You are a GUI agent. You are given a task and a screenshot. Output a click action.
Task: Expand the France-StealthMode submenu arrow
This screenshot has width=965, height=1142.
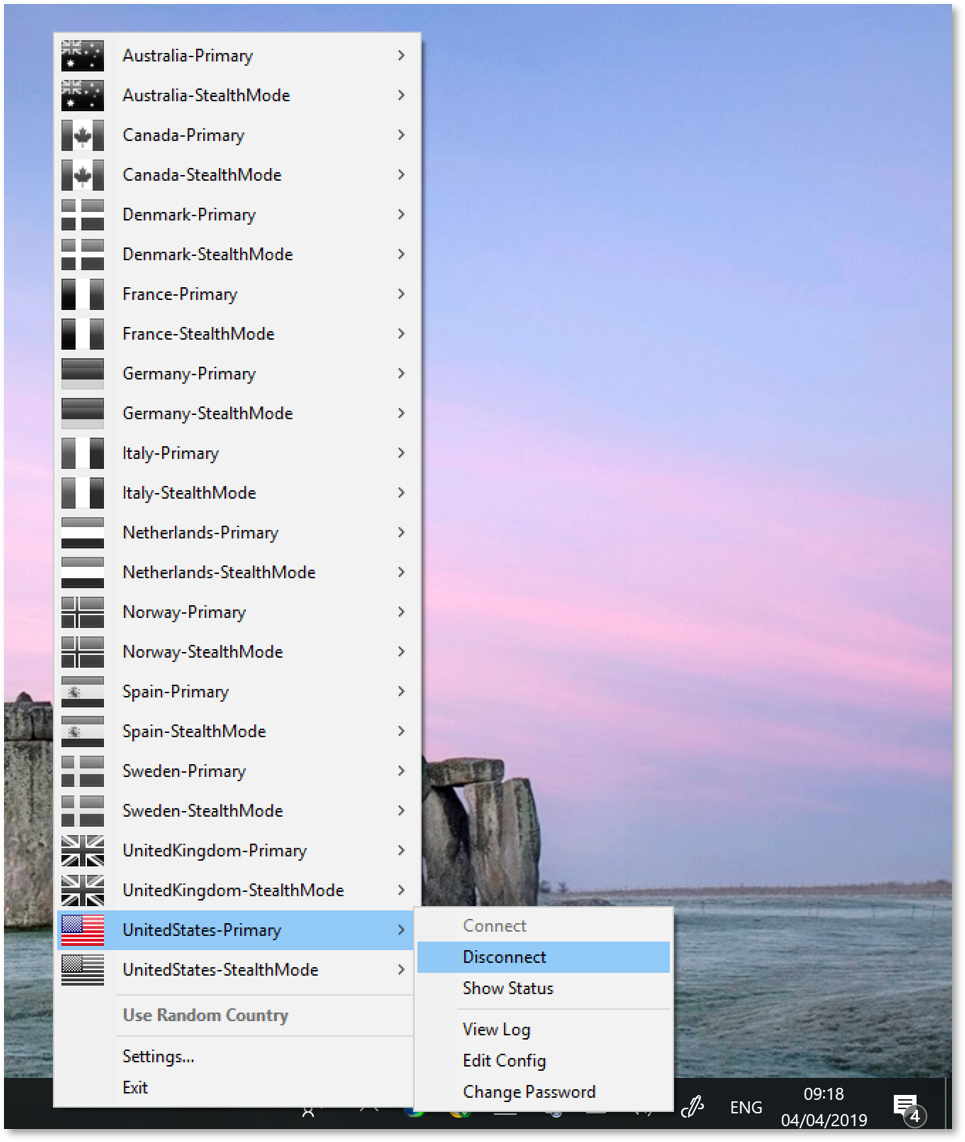click(401, 334)
